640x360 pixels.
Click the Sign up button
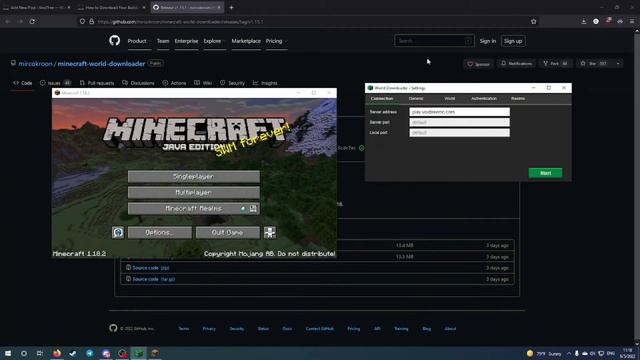(x=513, y=41)
